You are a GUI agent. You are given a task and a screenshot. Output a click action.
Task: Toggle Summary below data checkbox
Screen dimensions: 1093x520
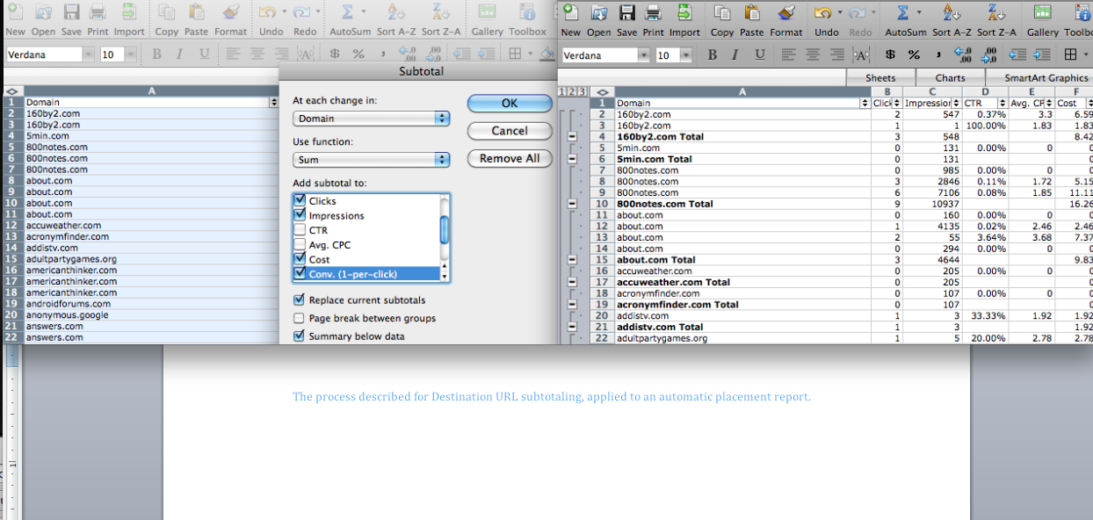click(x=299, y=336)
